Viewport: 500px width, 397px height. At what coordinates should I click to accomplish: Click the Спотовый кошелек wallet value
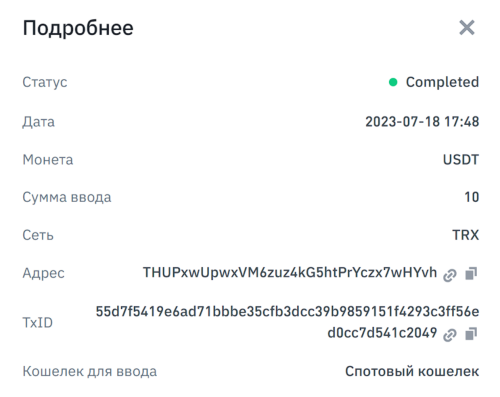point(412,371)
